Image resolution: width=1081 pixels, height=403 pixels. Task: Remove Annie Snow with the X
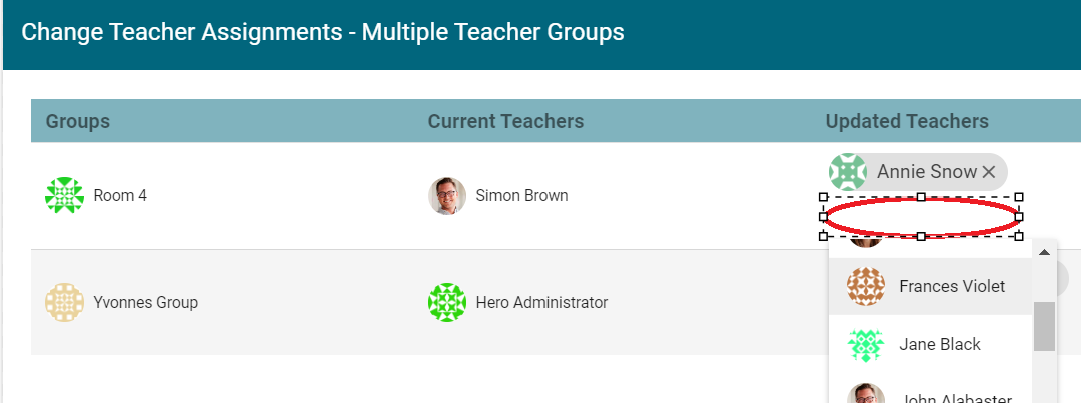coord(989,173)
